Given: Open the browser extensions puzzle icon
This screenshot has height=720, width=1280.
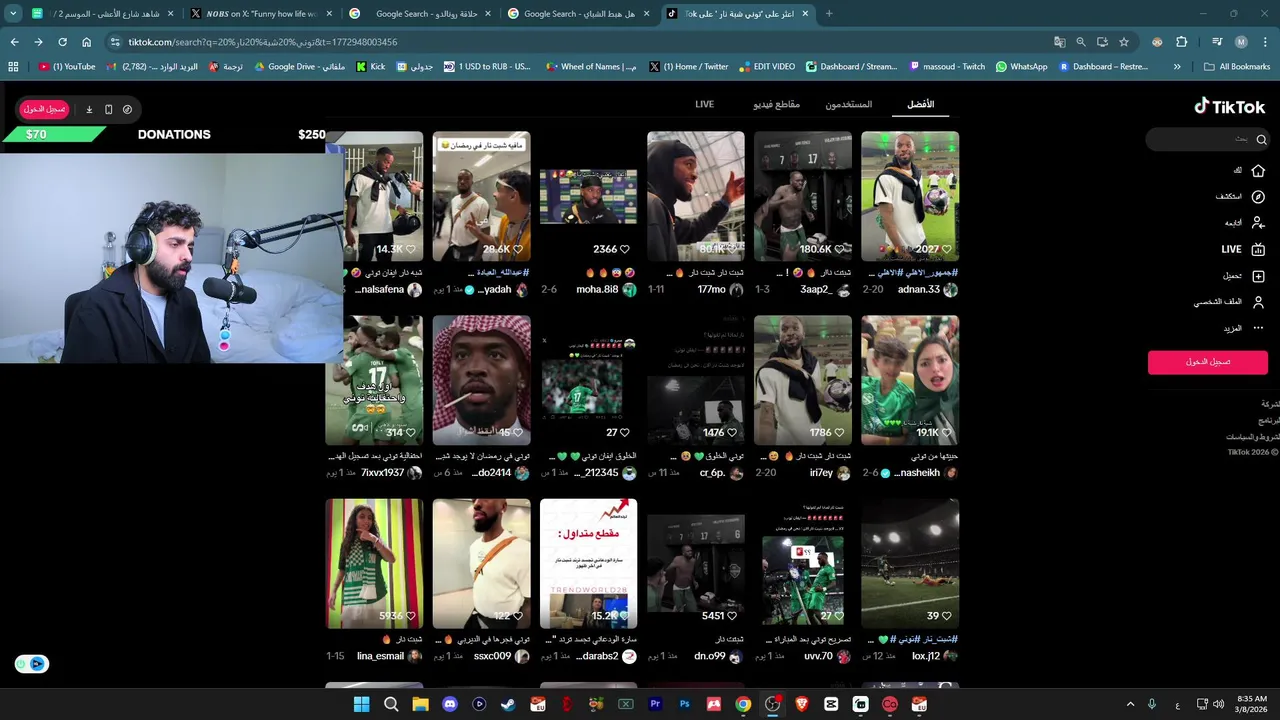Looking at the screenshot, I should (1182, 42).
